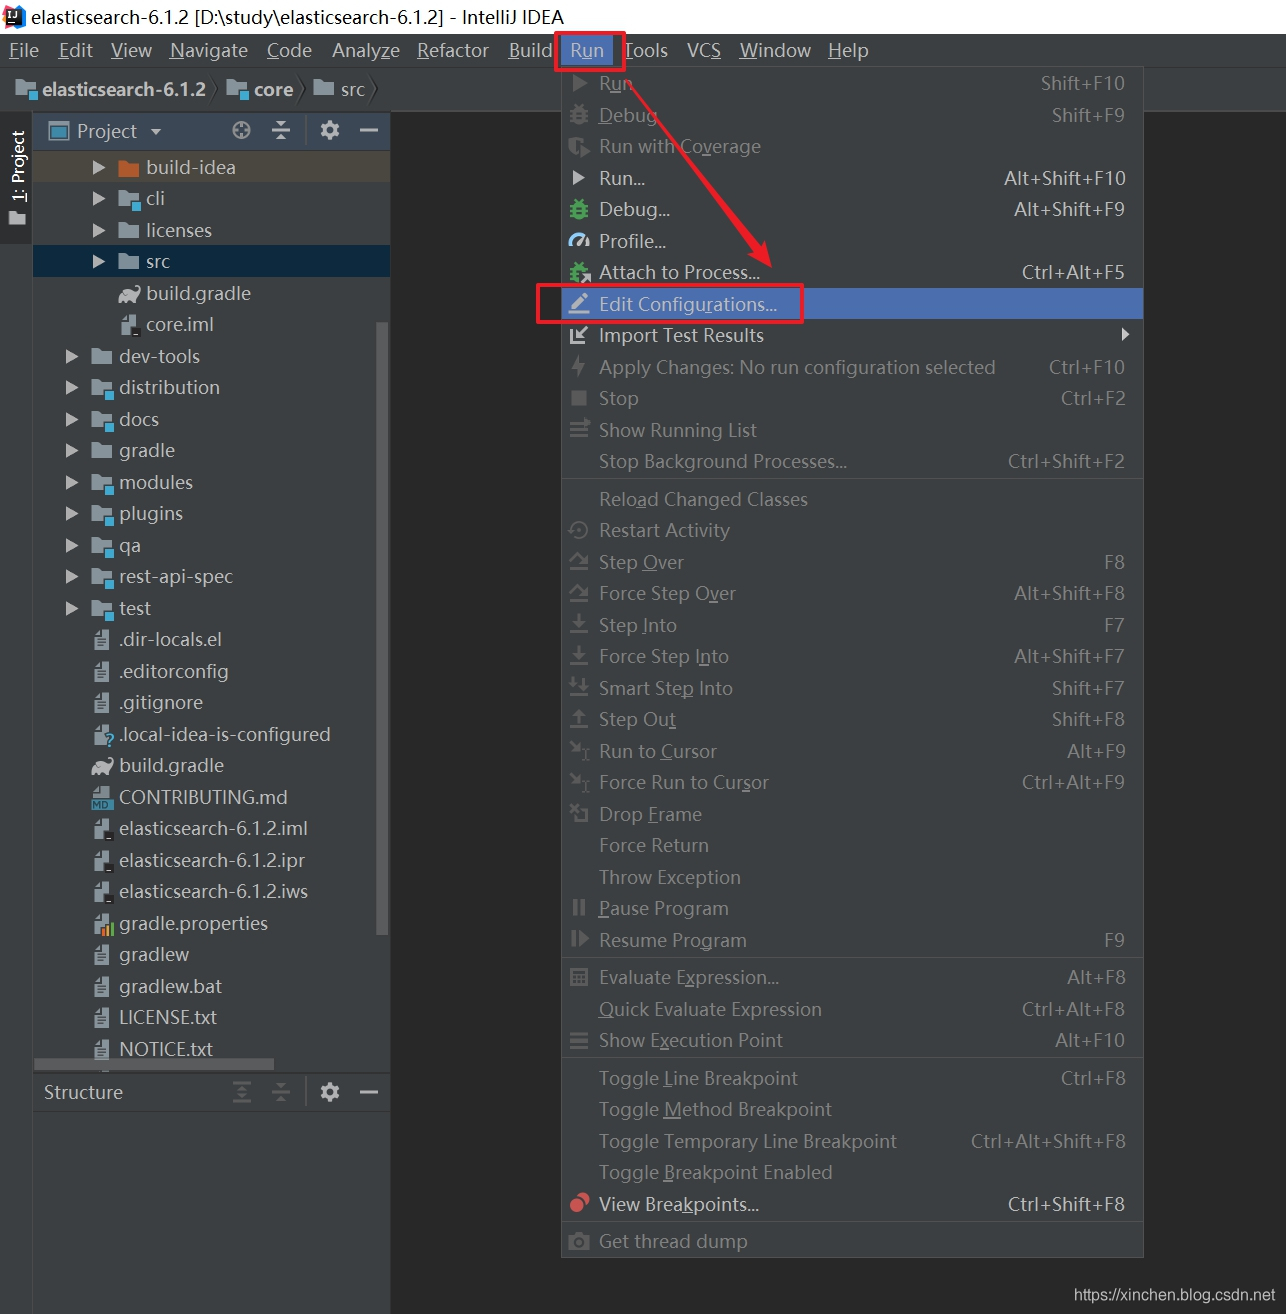The width and height of the screenshot is (1286, 1314).
Task: Expand the Import Test Results submenu arrow
Action: pyautogui.click(x=1125, y=335)
